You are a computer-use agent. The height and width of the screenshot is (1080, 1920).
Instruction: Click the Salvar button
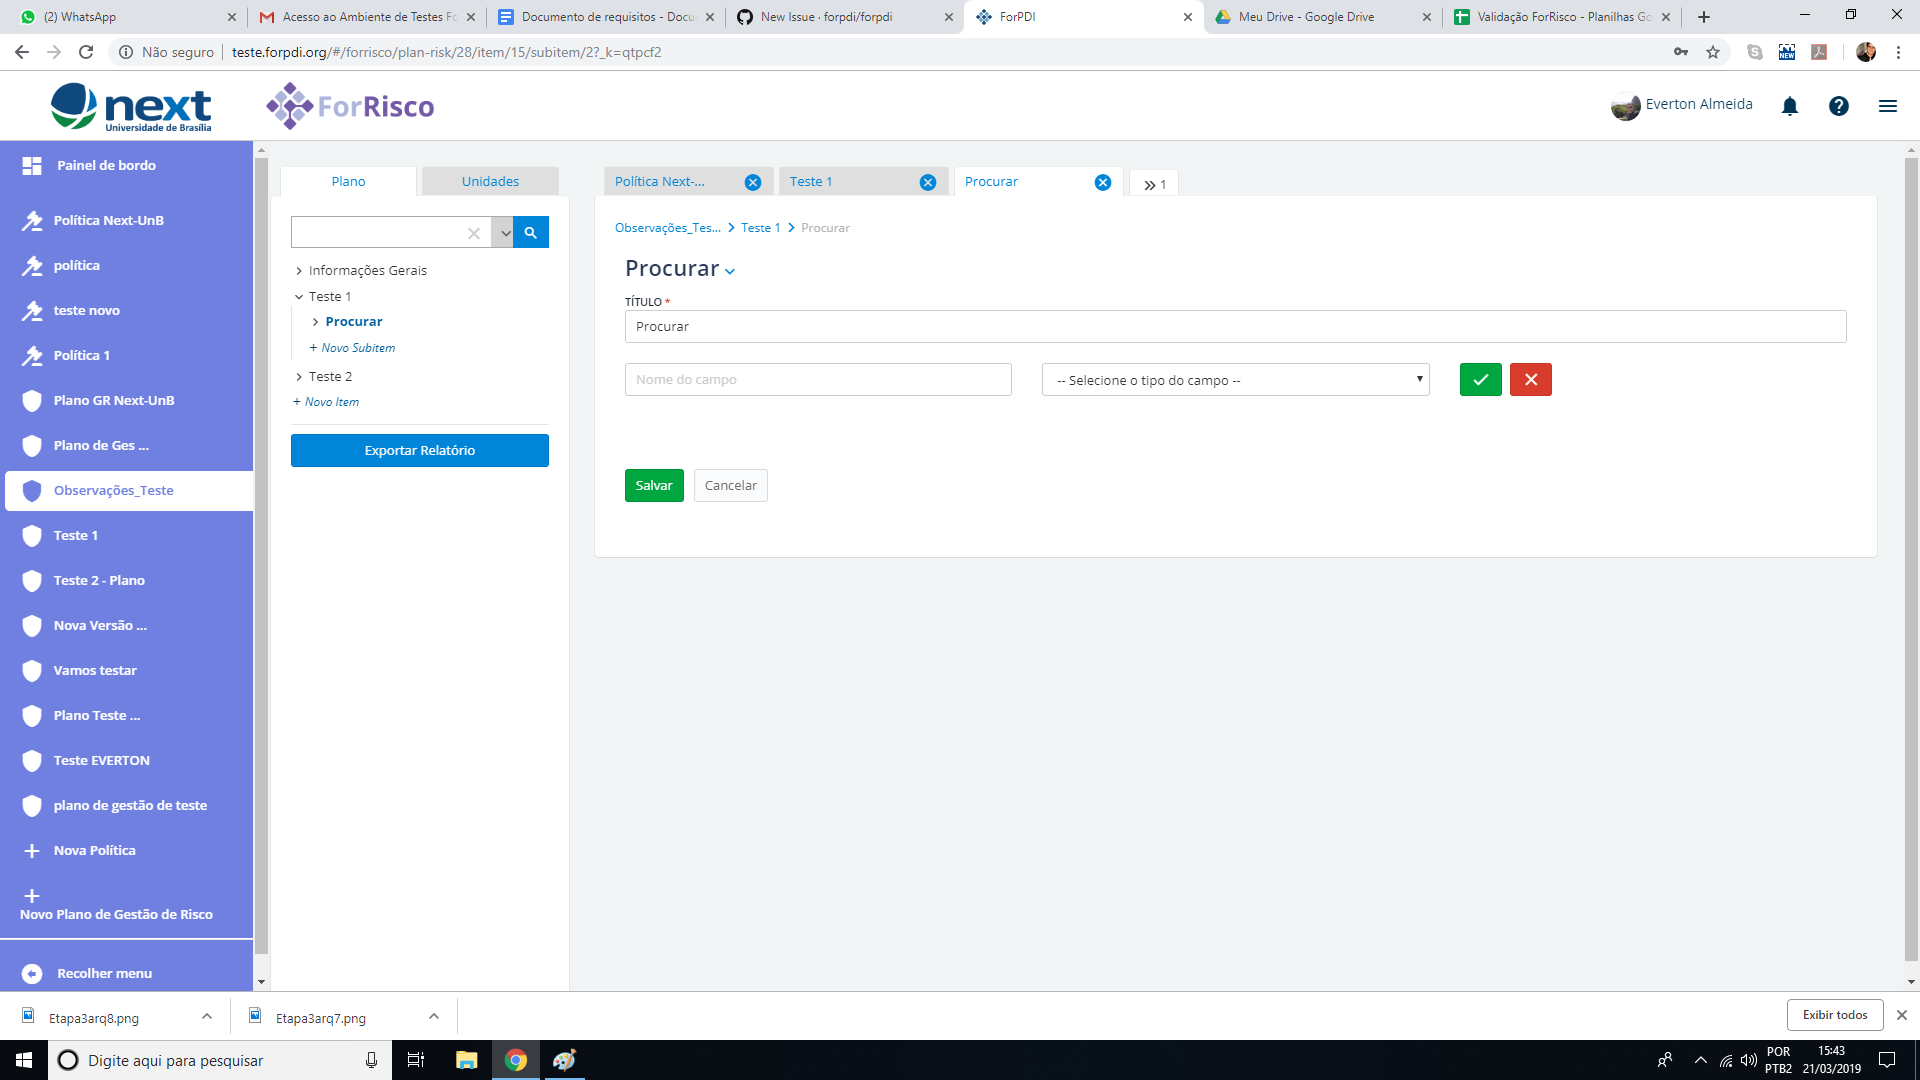point(654,486)
